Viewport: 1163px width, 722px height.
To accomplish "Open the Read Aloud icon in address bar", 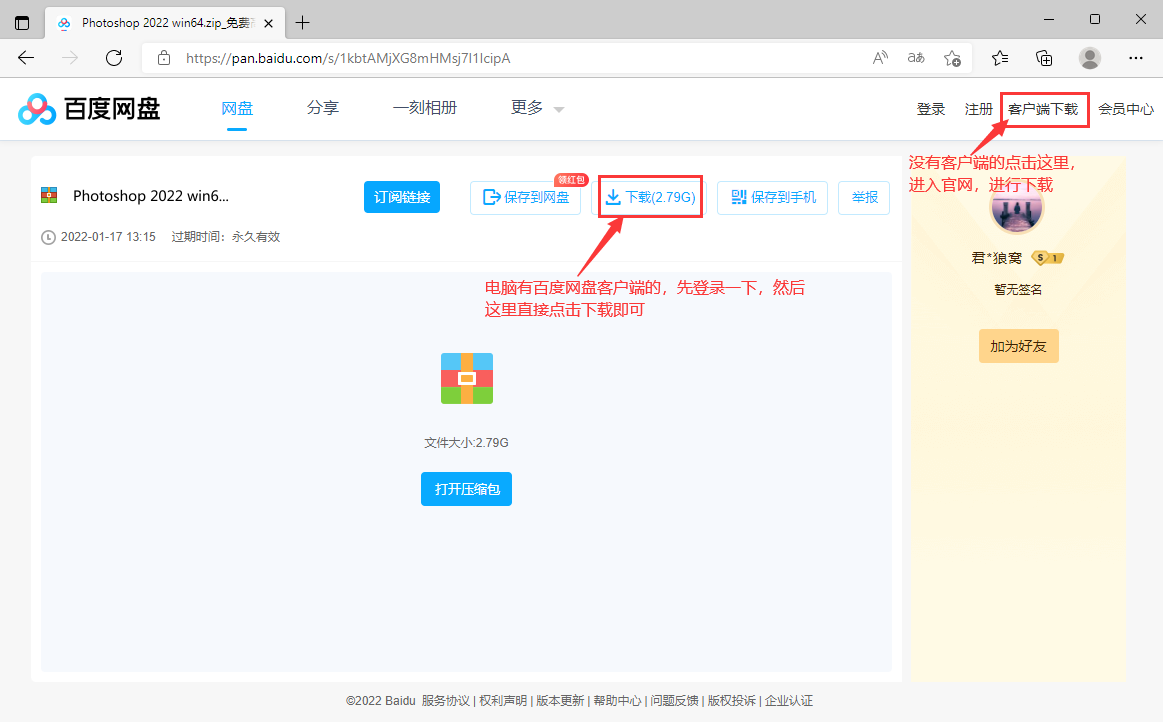I will 880,58.
